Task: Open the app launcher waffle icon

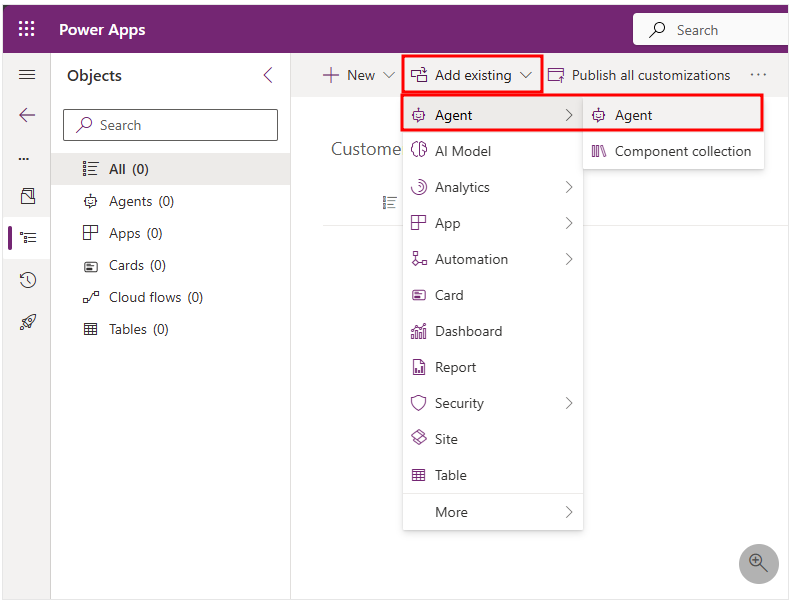Action: (x=27, y=29)
